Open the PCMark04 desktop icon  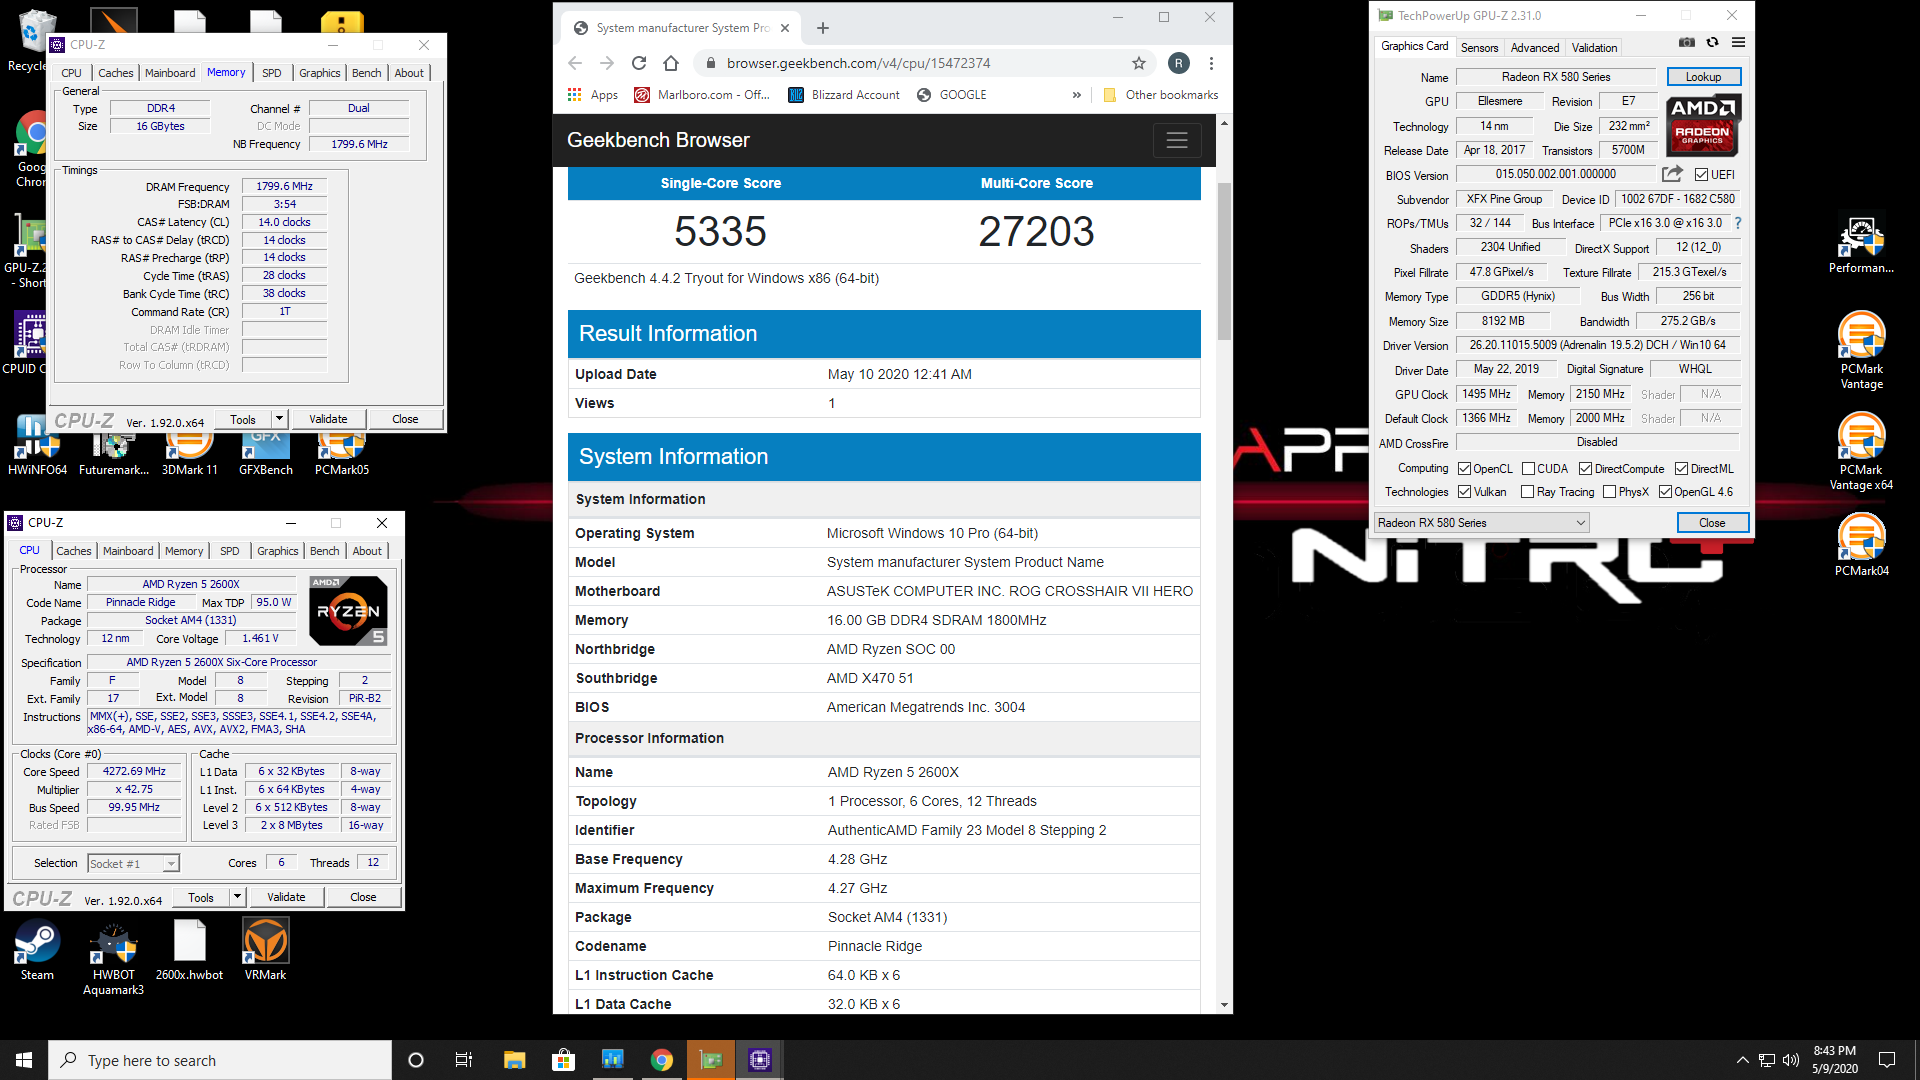click(1861, 545)
